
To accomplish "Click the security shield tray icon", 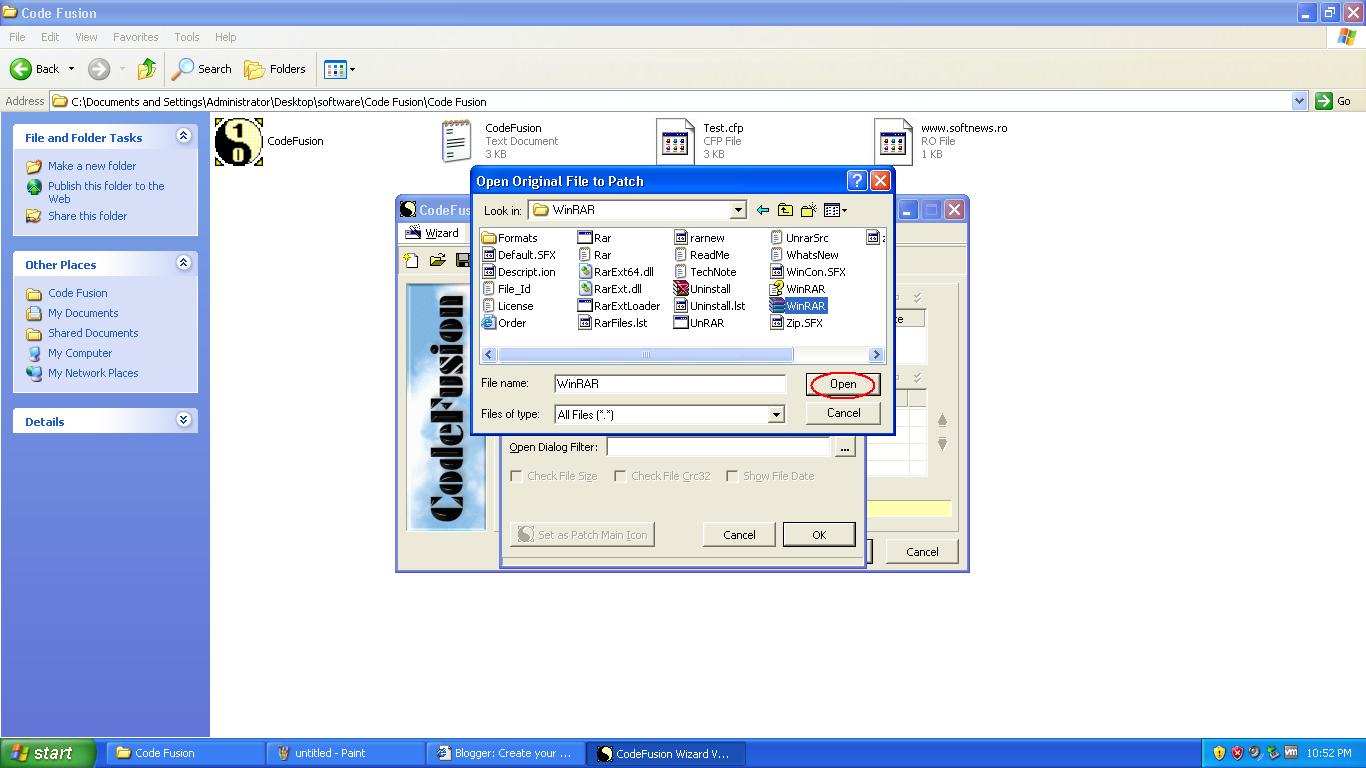I will 1218,753.
